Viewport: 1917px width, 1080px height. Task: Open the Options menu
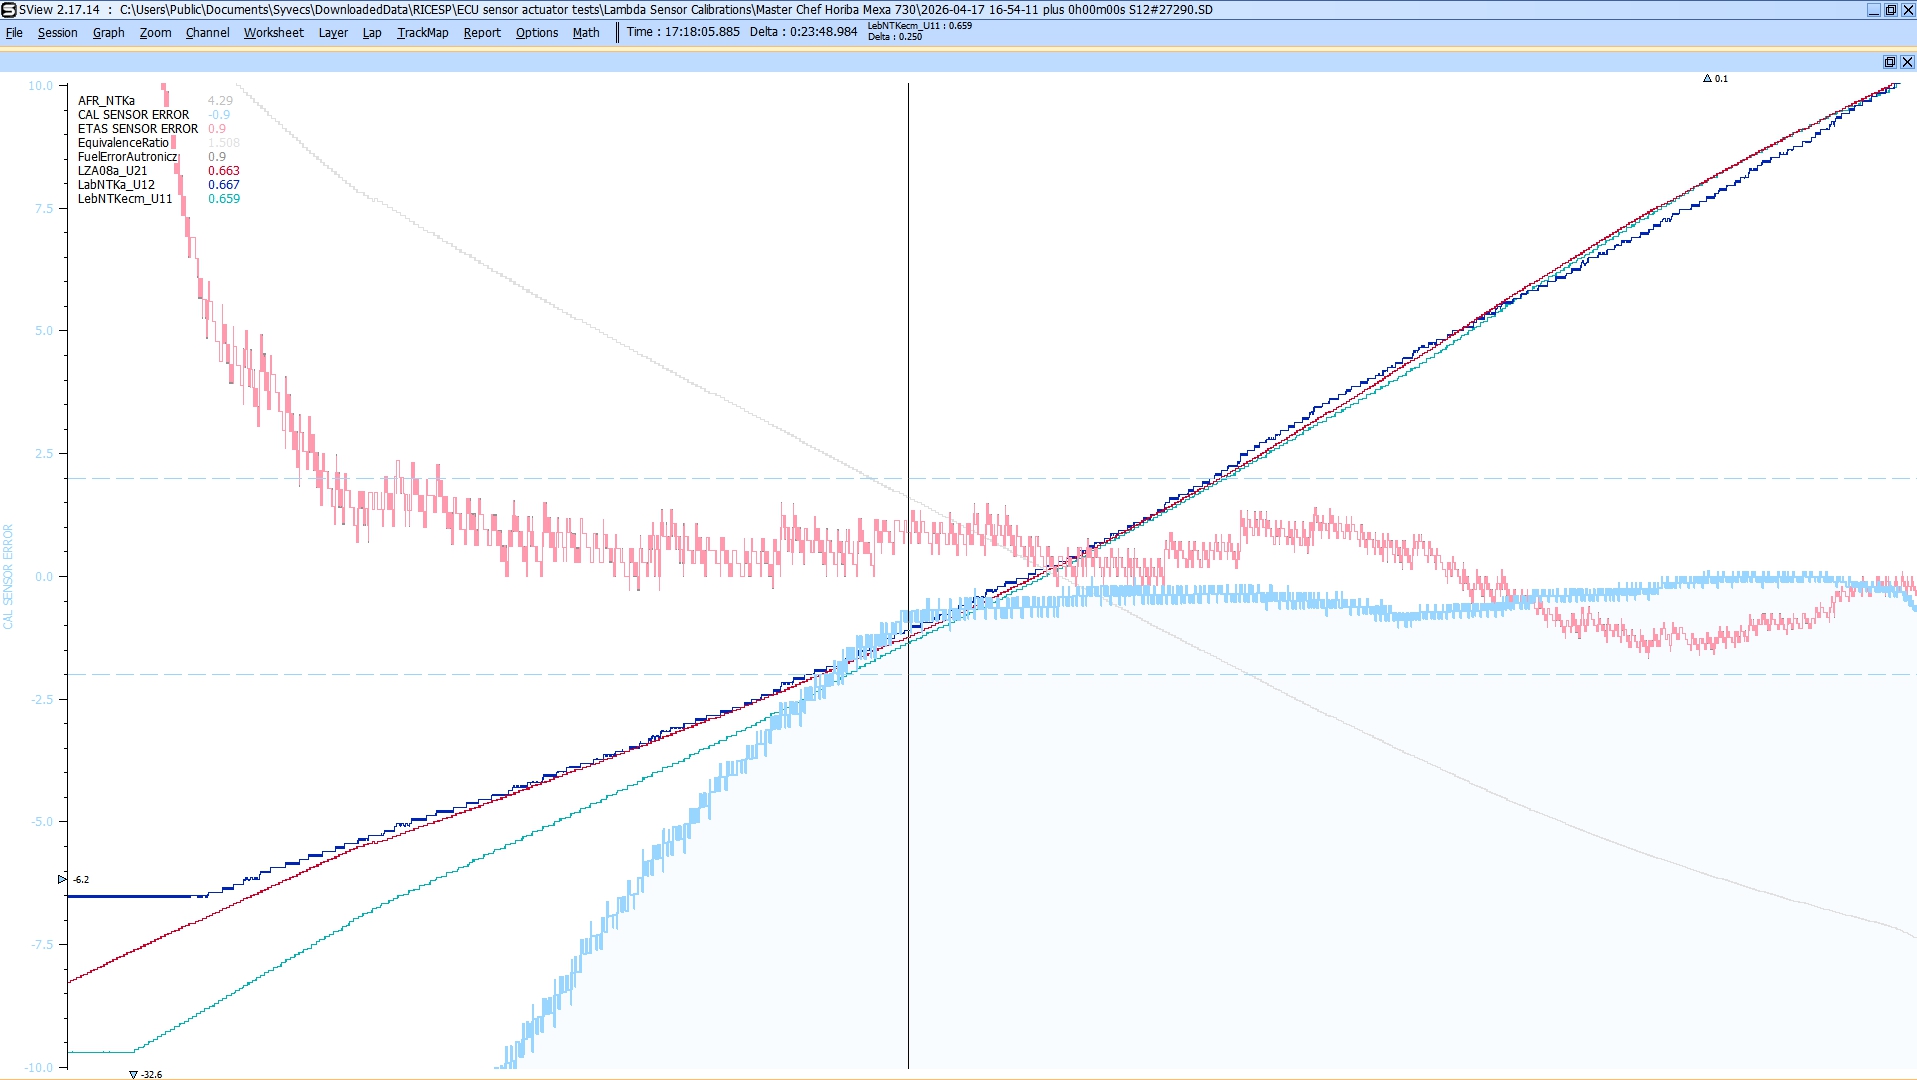[537, 33]
